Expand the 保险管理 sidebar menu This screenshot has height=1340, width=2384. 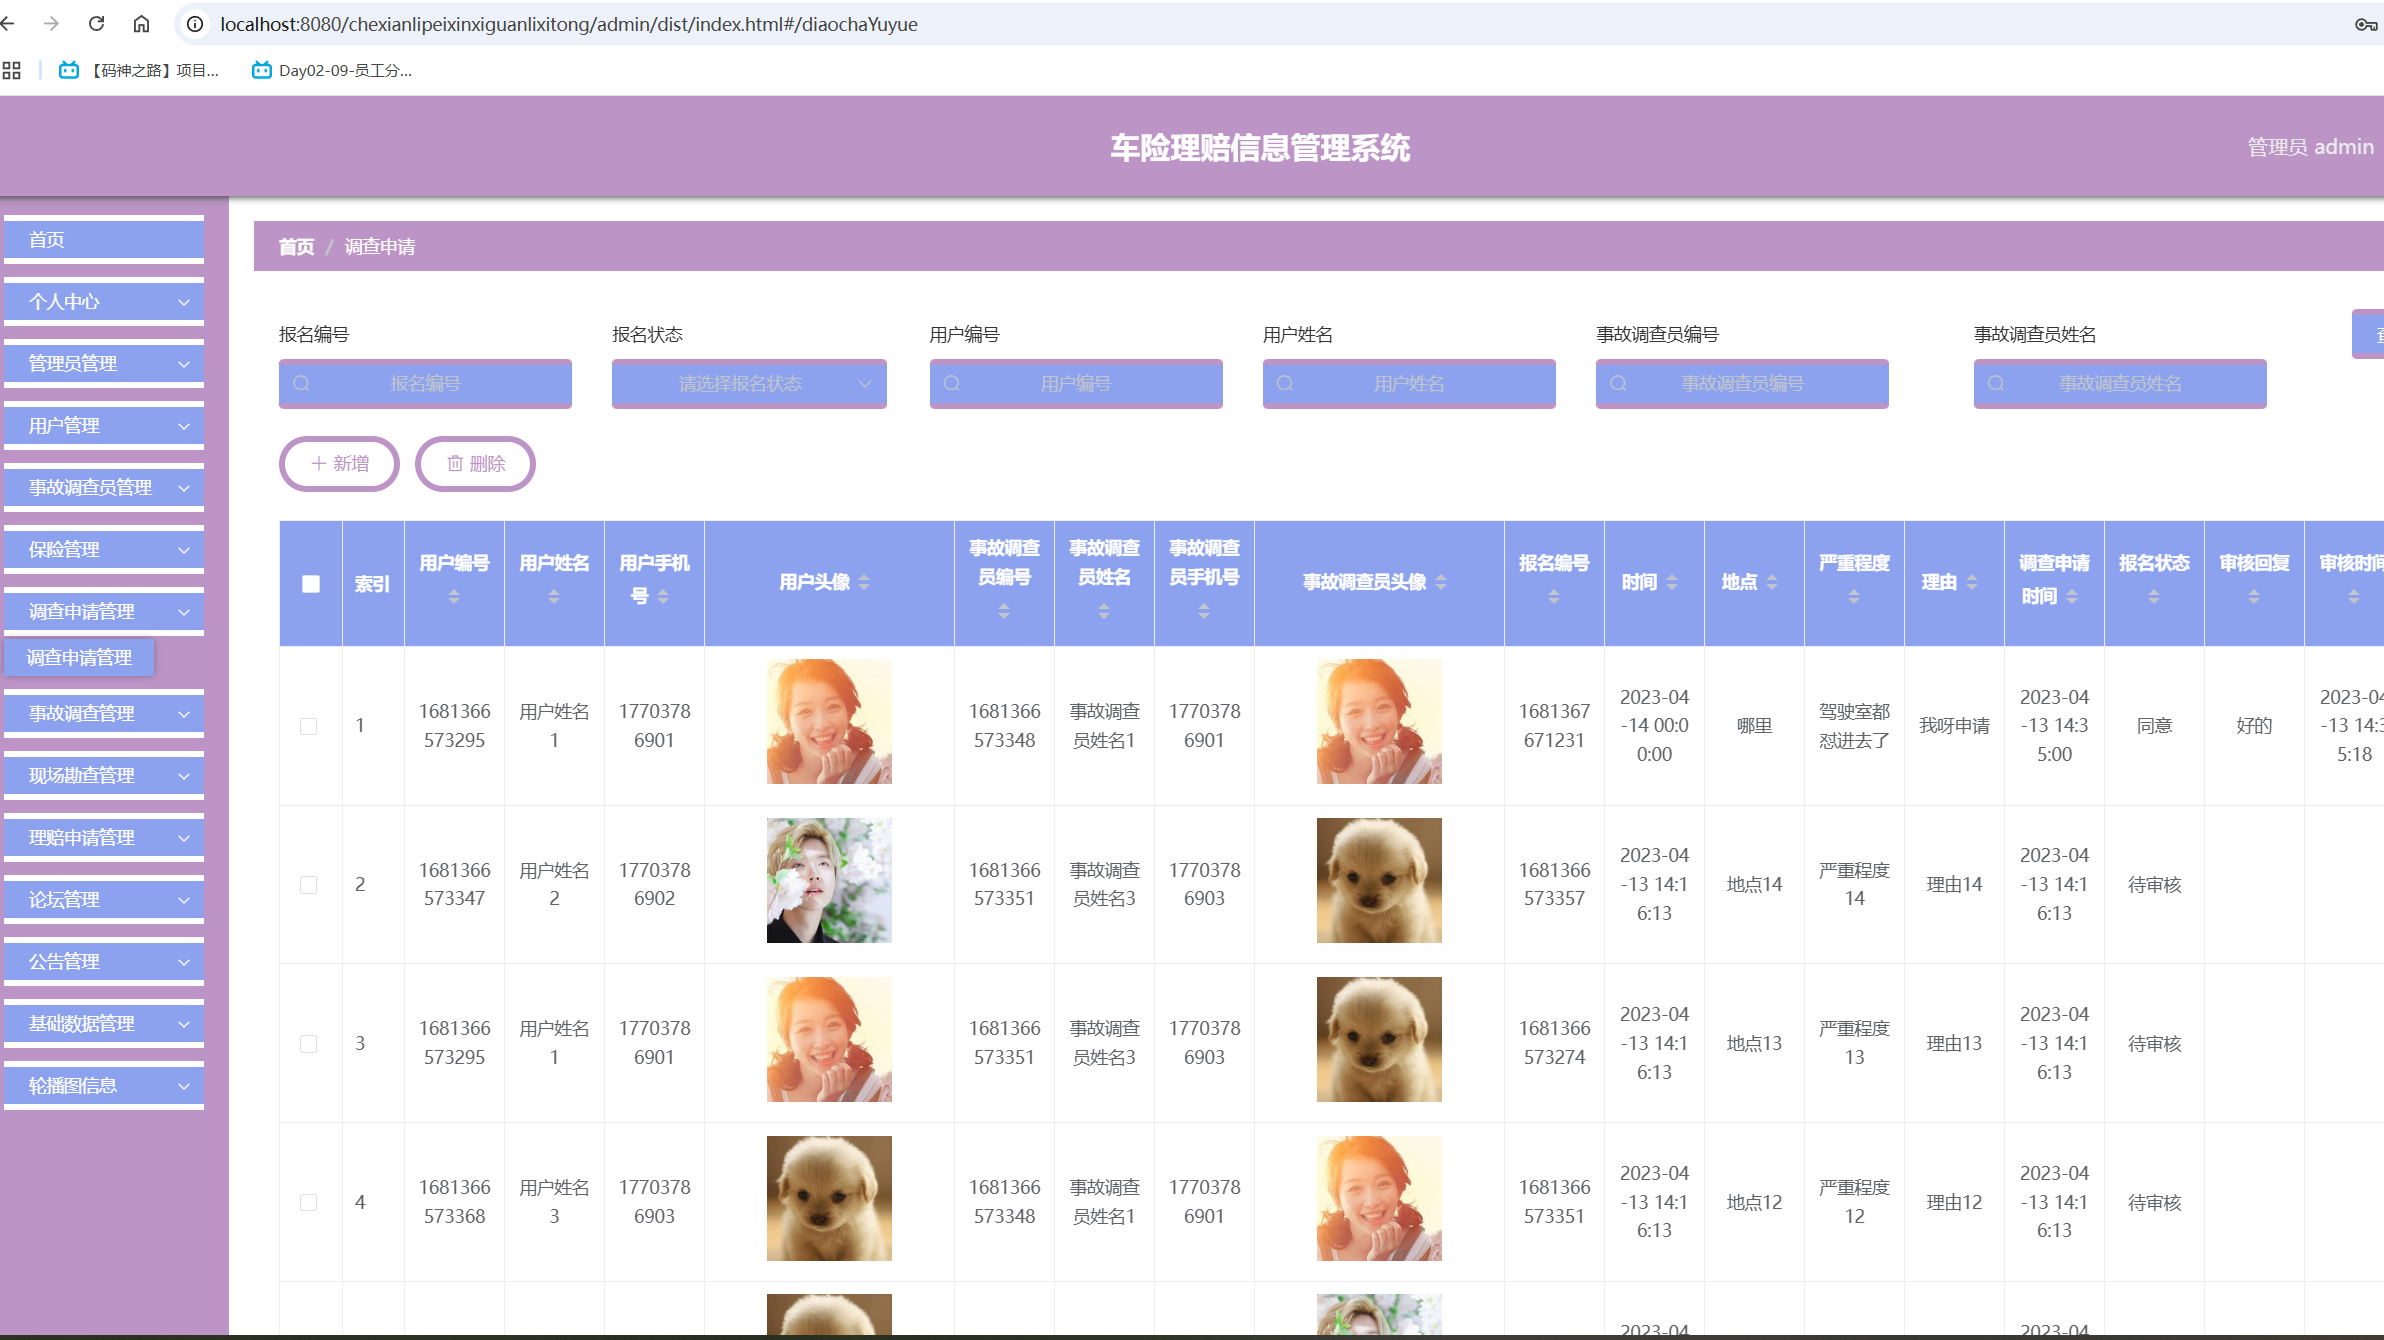pos(104,549)
